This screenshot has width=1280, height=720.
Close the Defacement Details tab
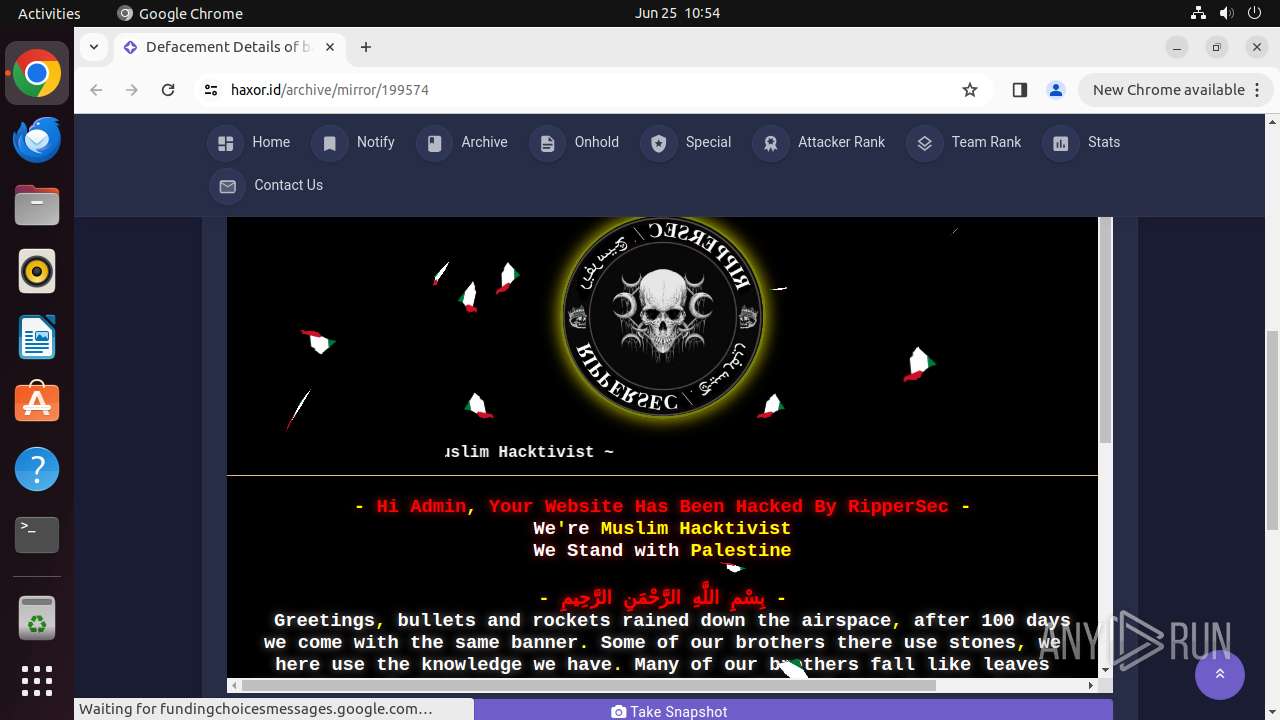[x=329, y=47]
